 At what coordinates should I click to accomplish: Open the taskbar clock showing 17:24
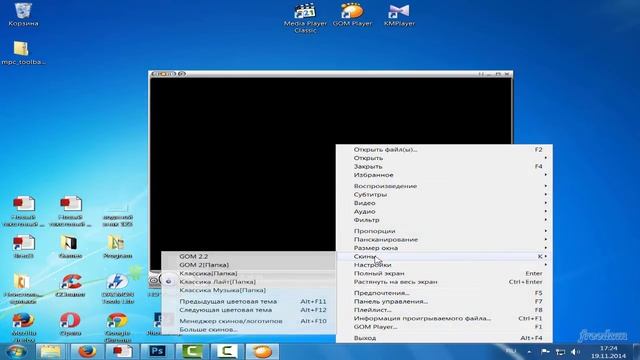(x=608, y=352)
